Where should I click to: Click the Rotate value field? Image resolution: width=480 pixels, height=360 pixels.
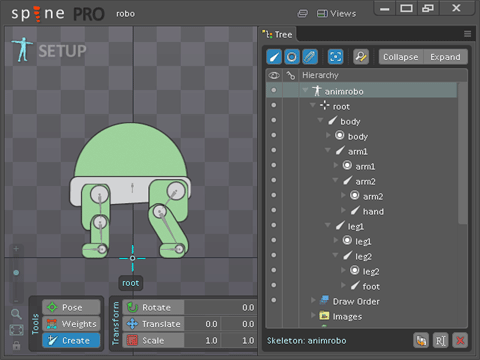coord(220,307)
